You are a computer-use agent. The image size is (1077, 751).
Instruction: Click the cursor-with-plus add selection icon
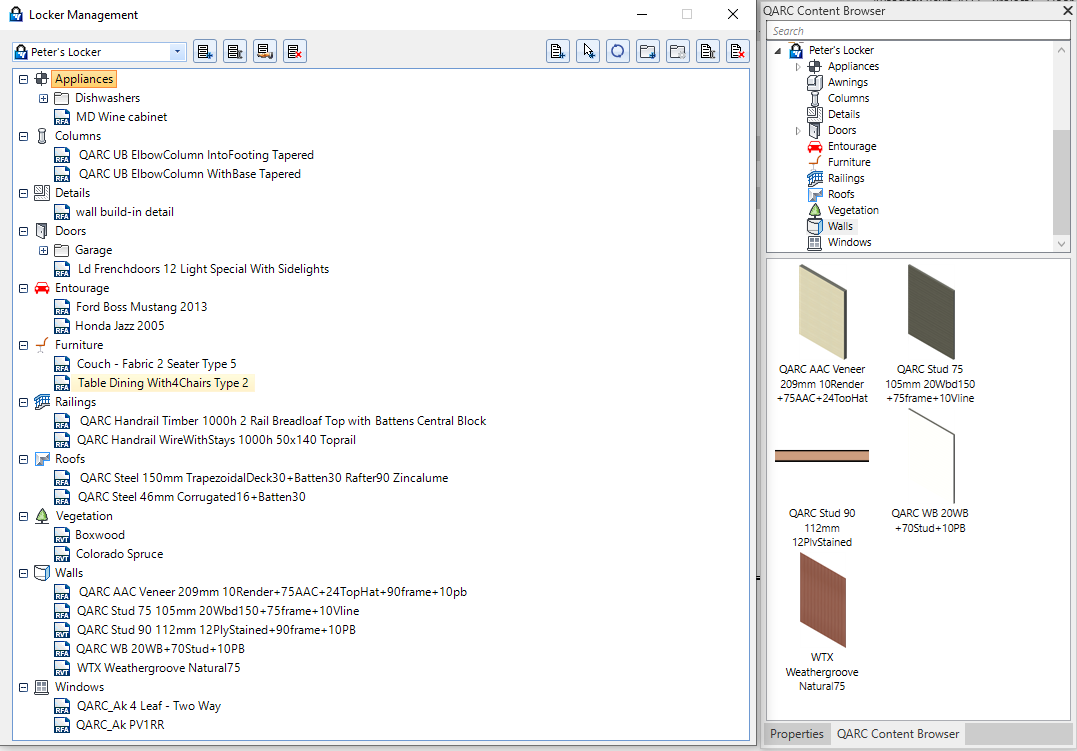click(x=589, y=52)
